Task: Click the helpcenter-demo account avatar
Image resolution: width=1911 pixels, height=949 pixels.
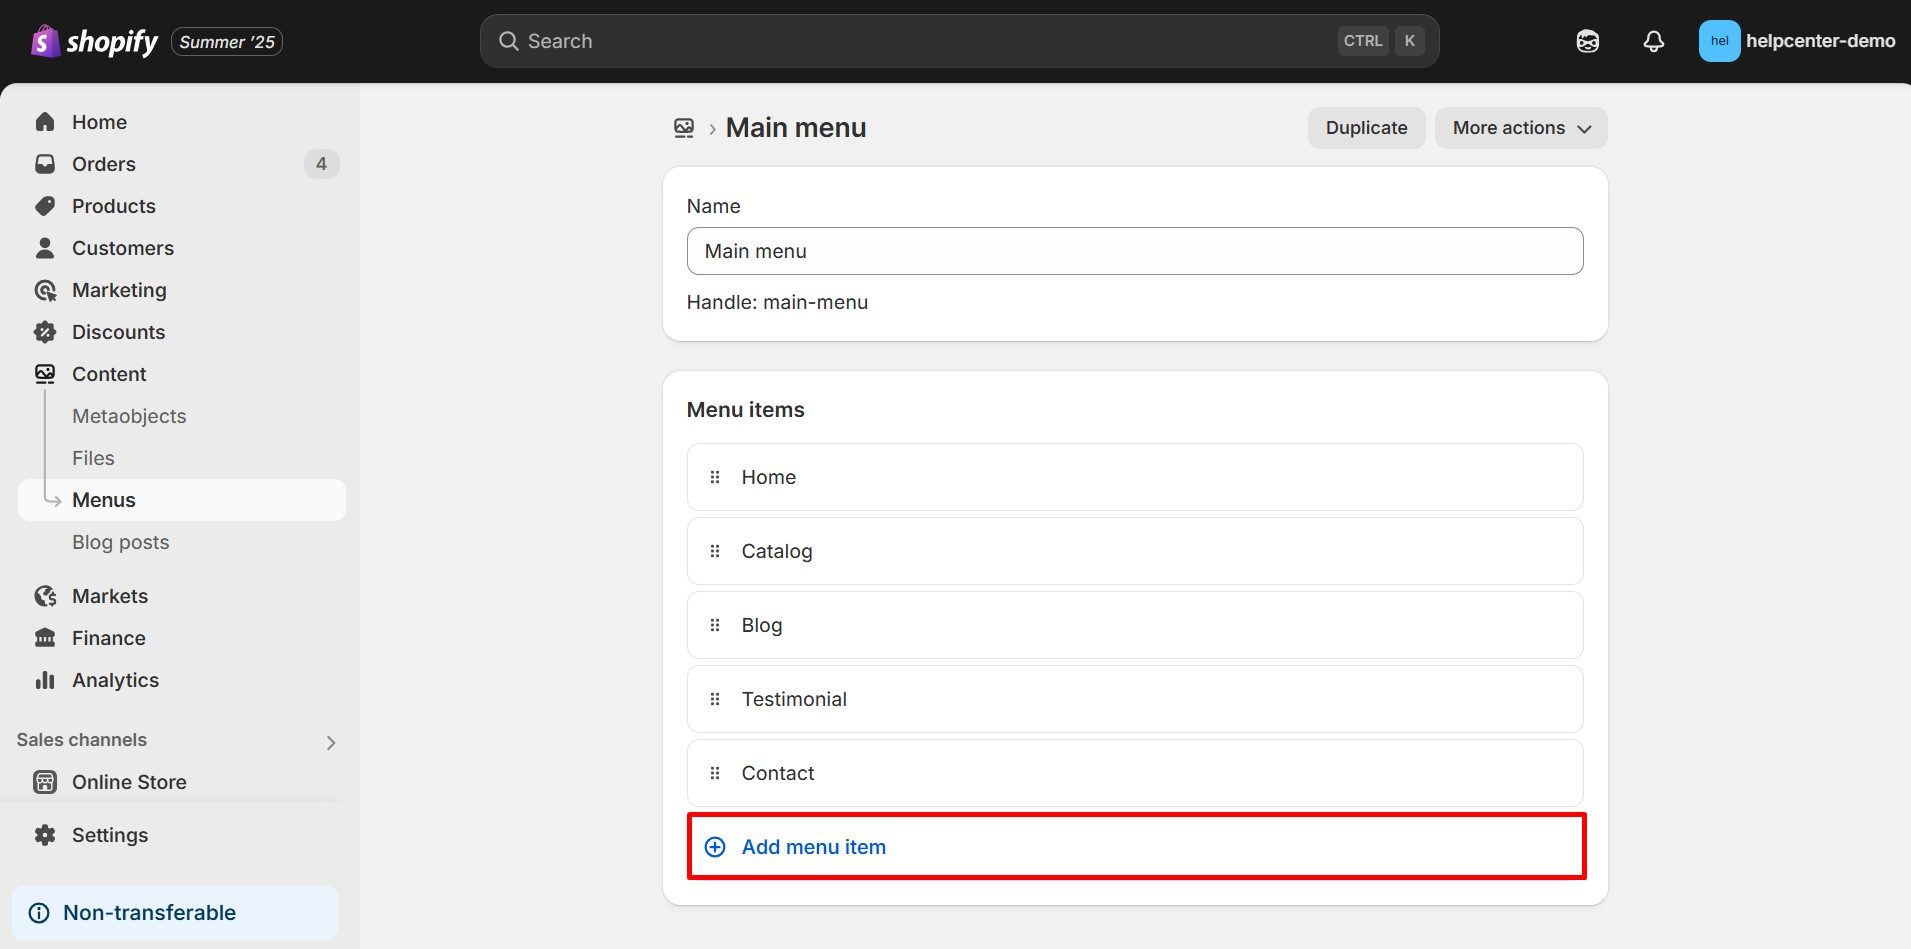Action: click(x=1719, y=41)
